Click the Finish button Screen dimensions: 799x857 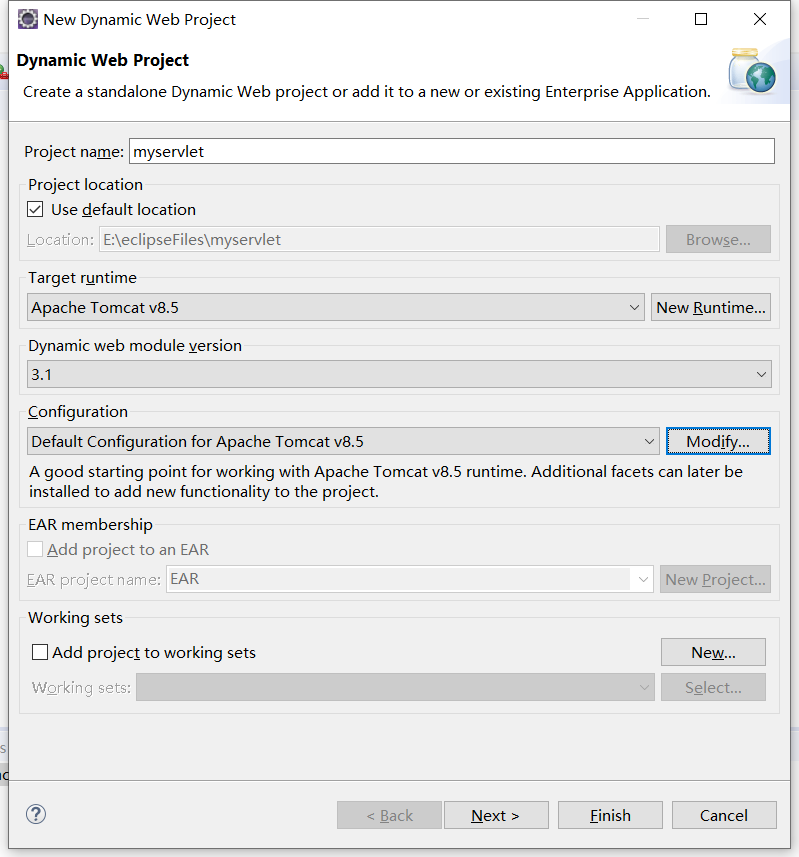[x=610, y=814]
